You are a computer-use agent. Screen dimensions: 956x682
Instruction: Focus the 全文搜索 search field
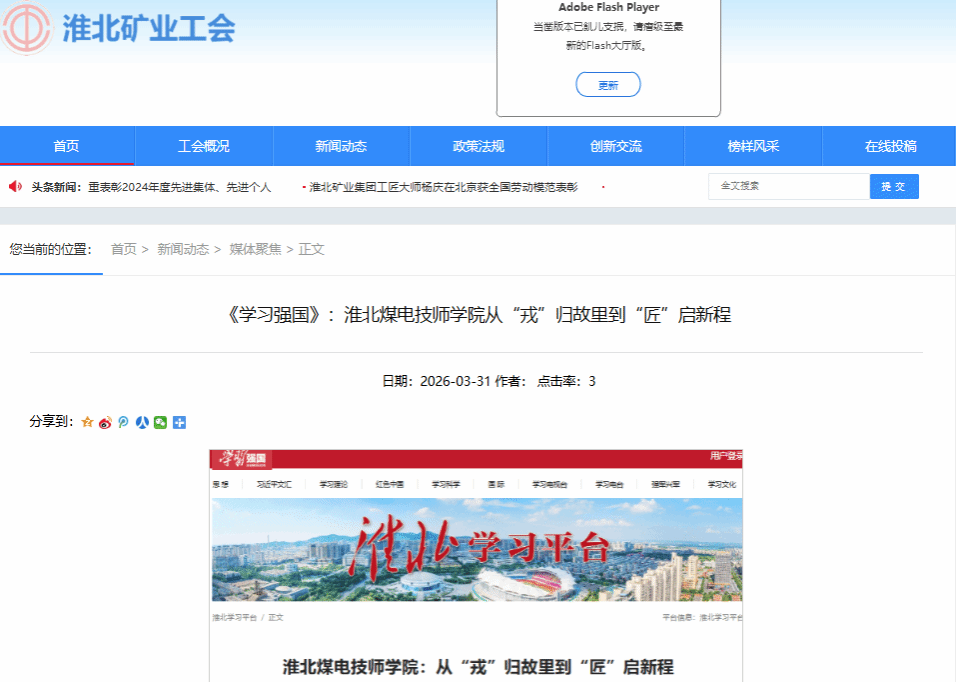coord(788,186)
